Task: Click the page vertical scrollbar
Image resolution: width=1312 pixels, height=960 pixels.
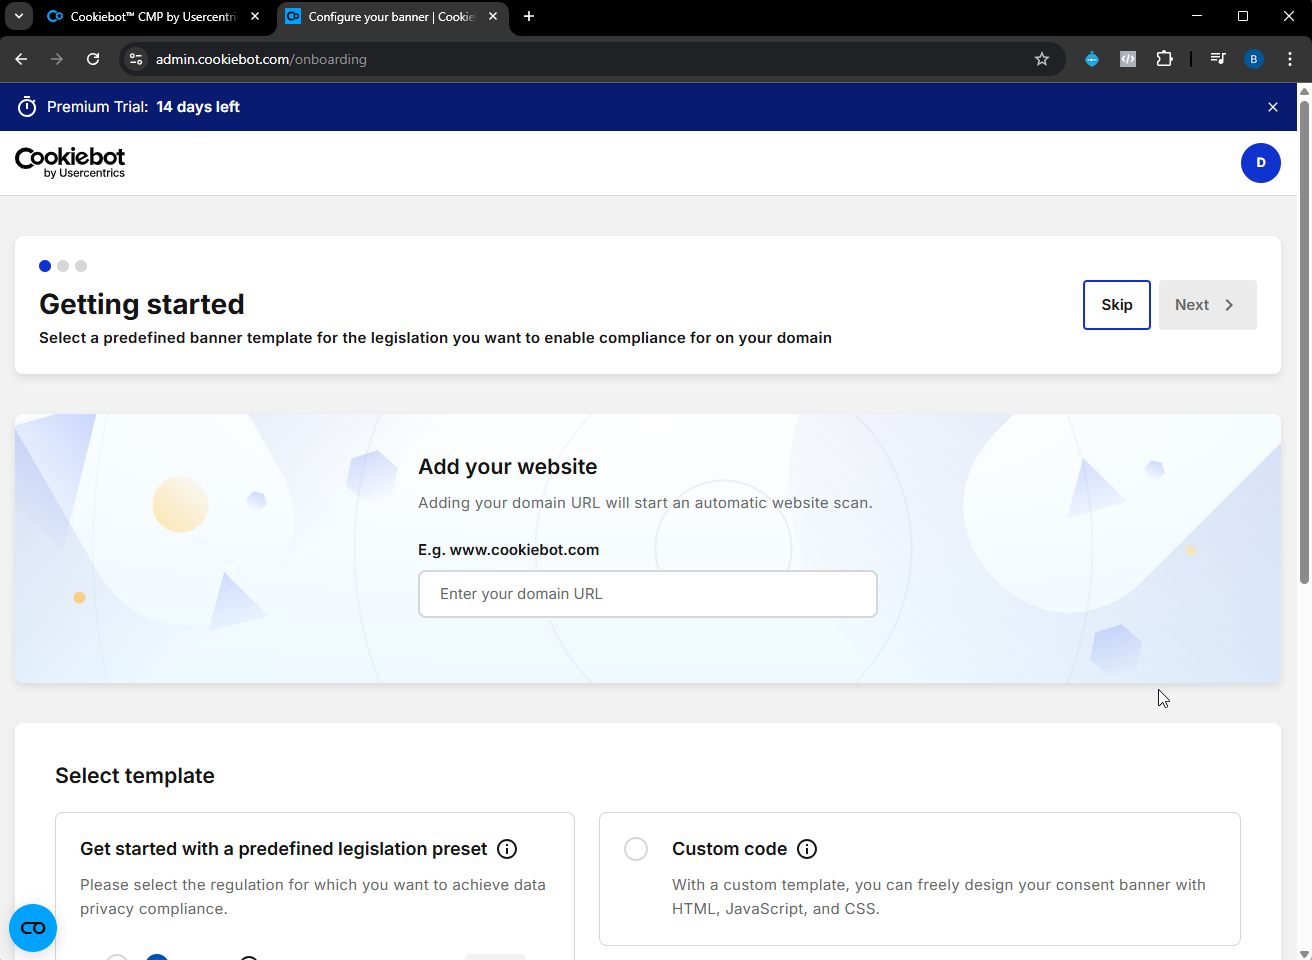Action: [1304, 342]
